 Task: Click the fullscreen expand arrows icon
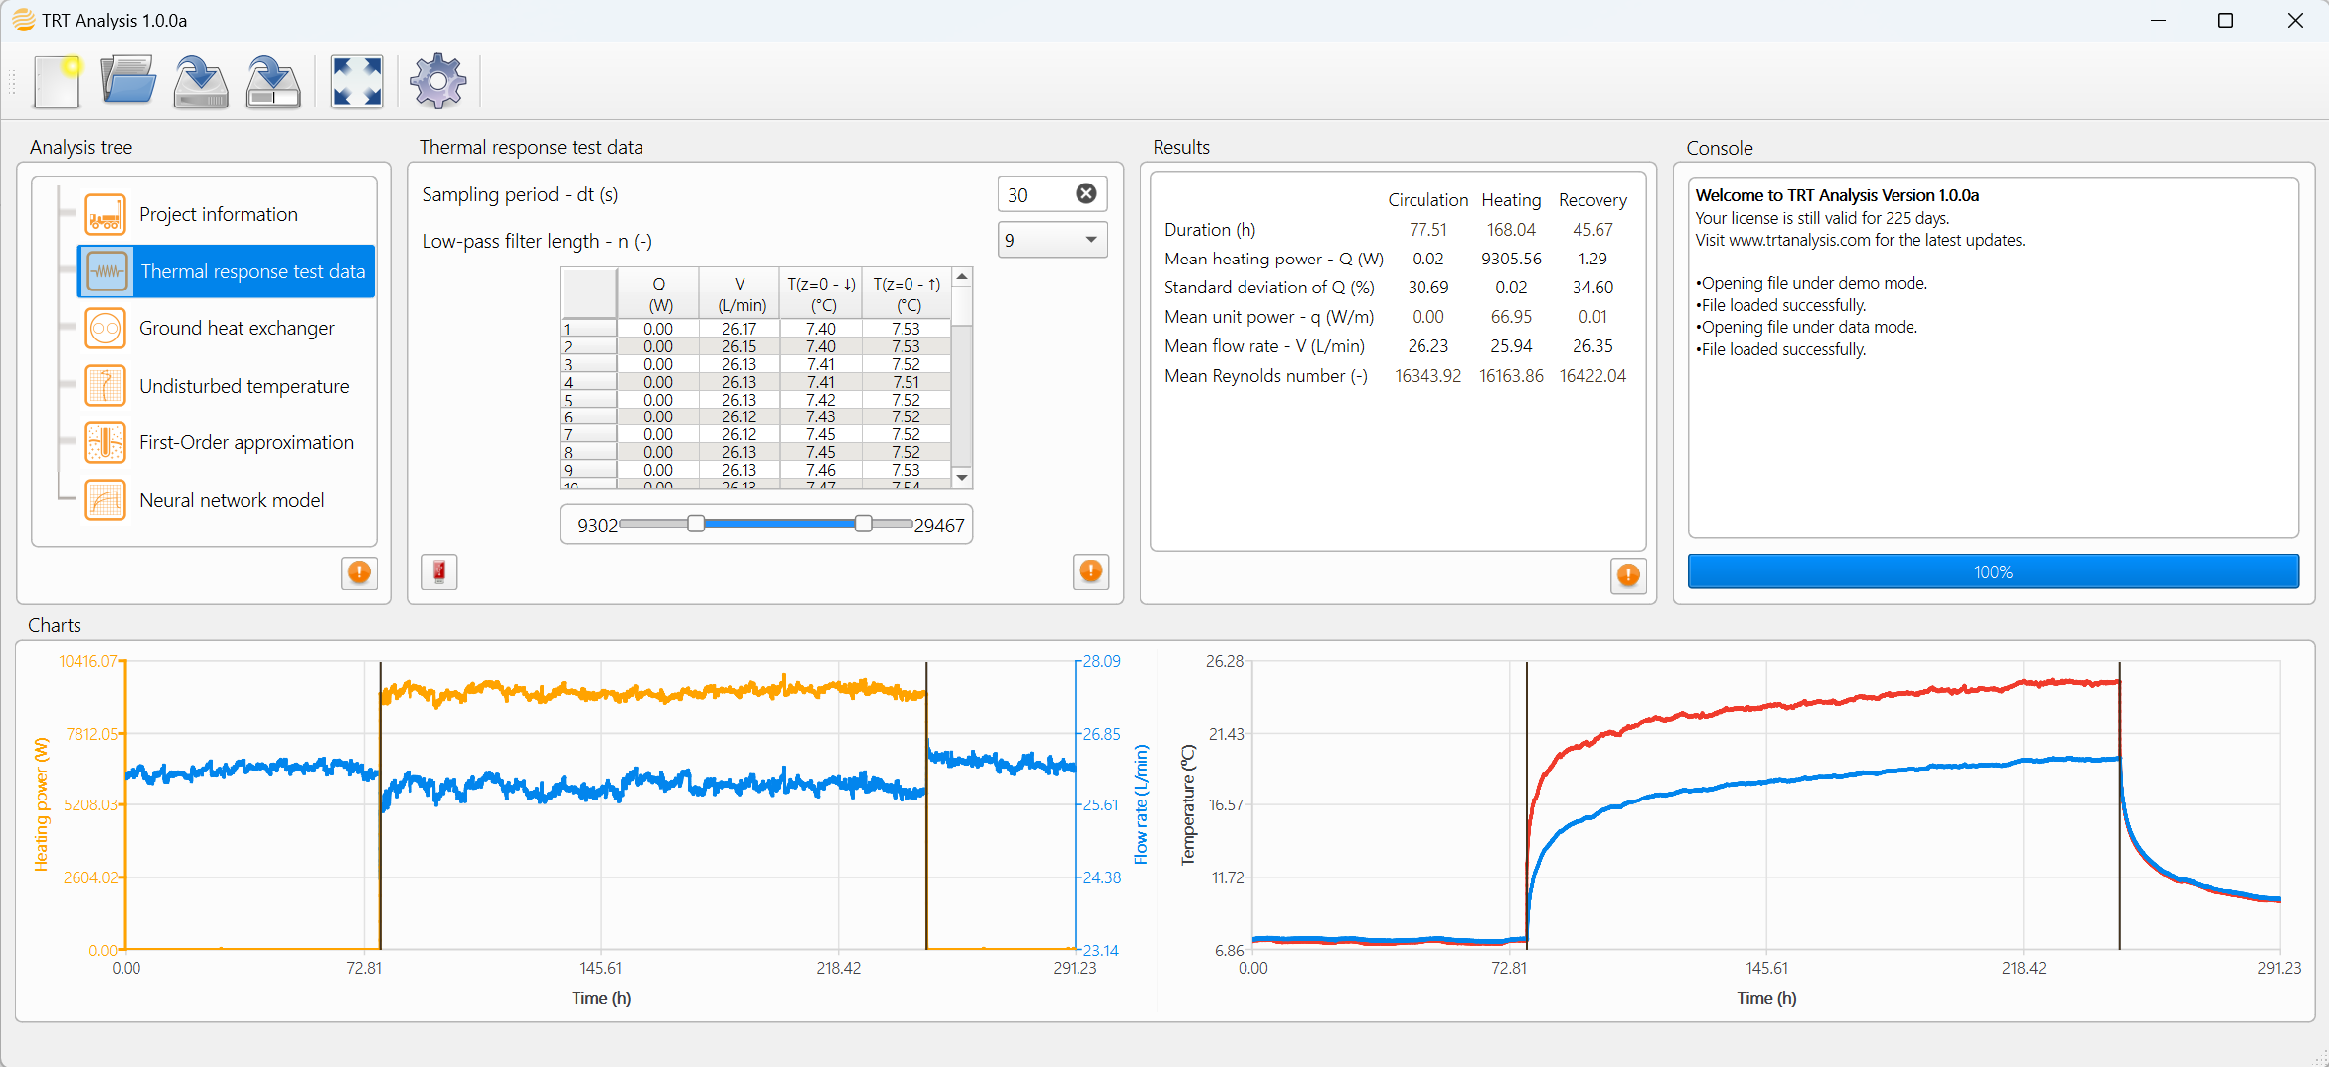[357, 81]
